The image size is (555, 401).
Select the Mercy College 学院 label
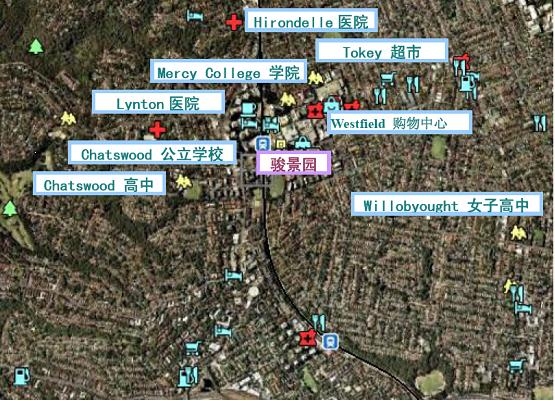(x=228, y=71)
